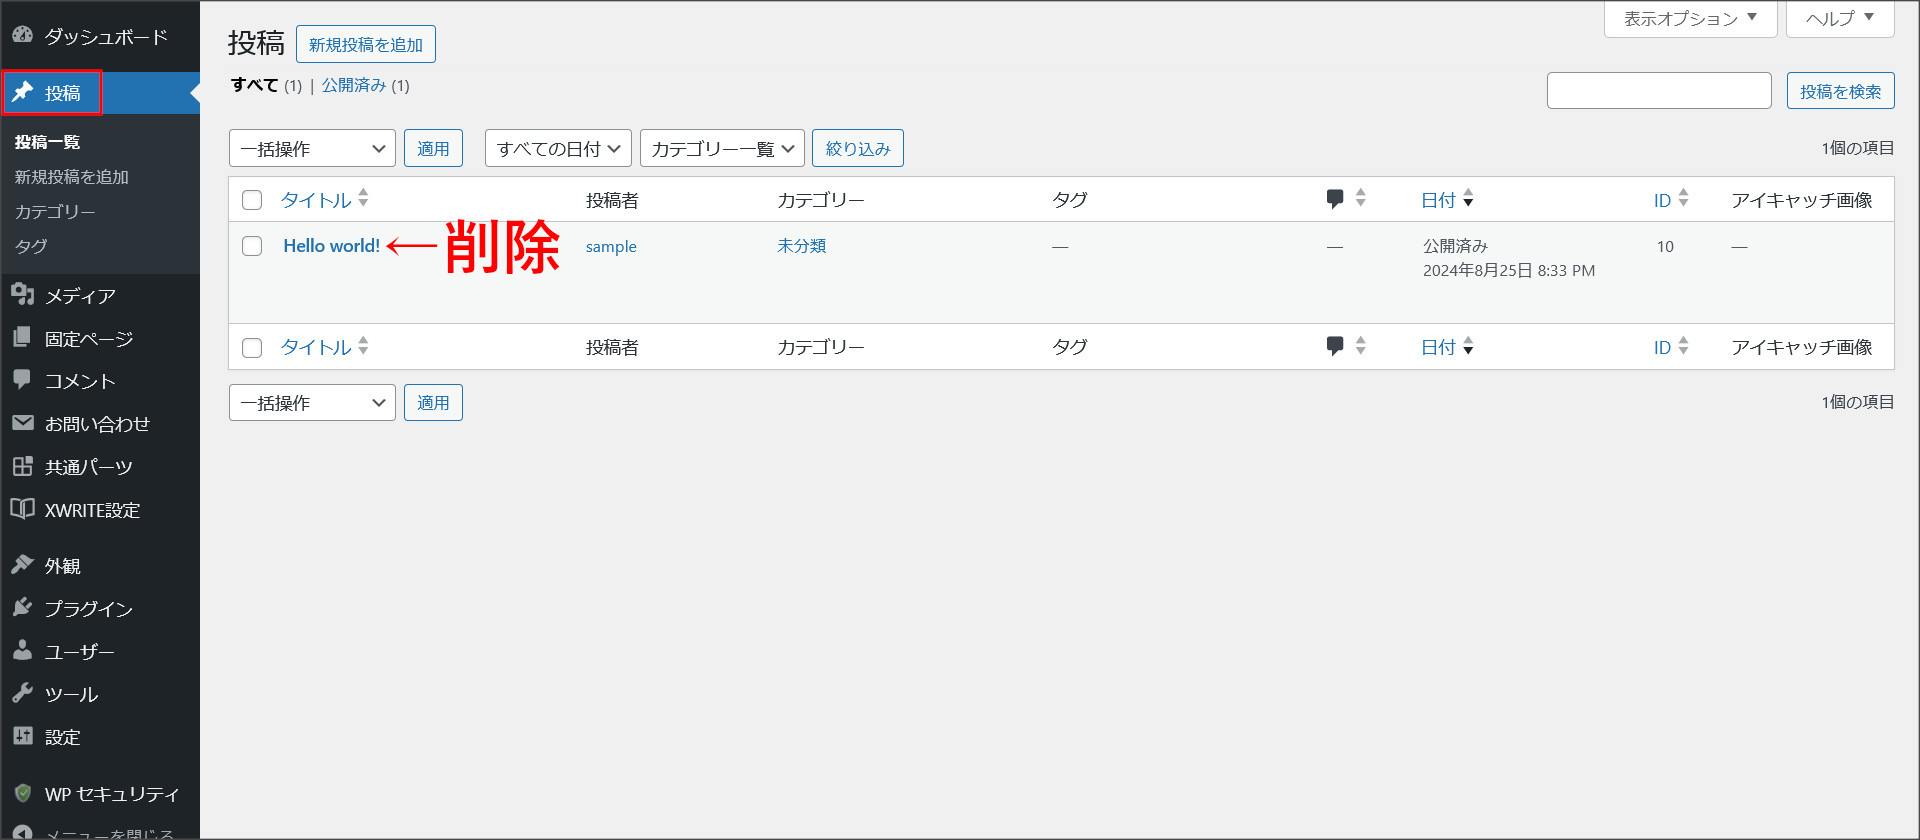The image size is (1920, 840).
Task: Sort by bottom ID column header link
Action: tap(1662, 347)
